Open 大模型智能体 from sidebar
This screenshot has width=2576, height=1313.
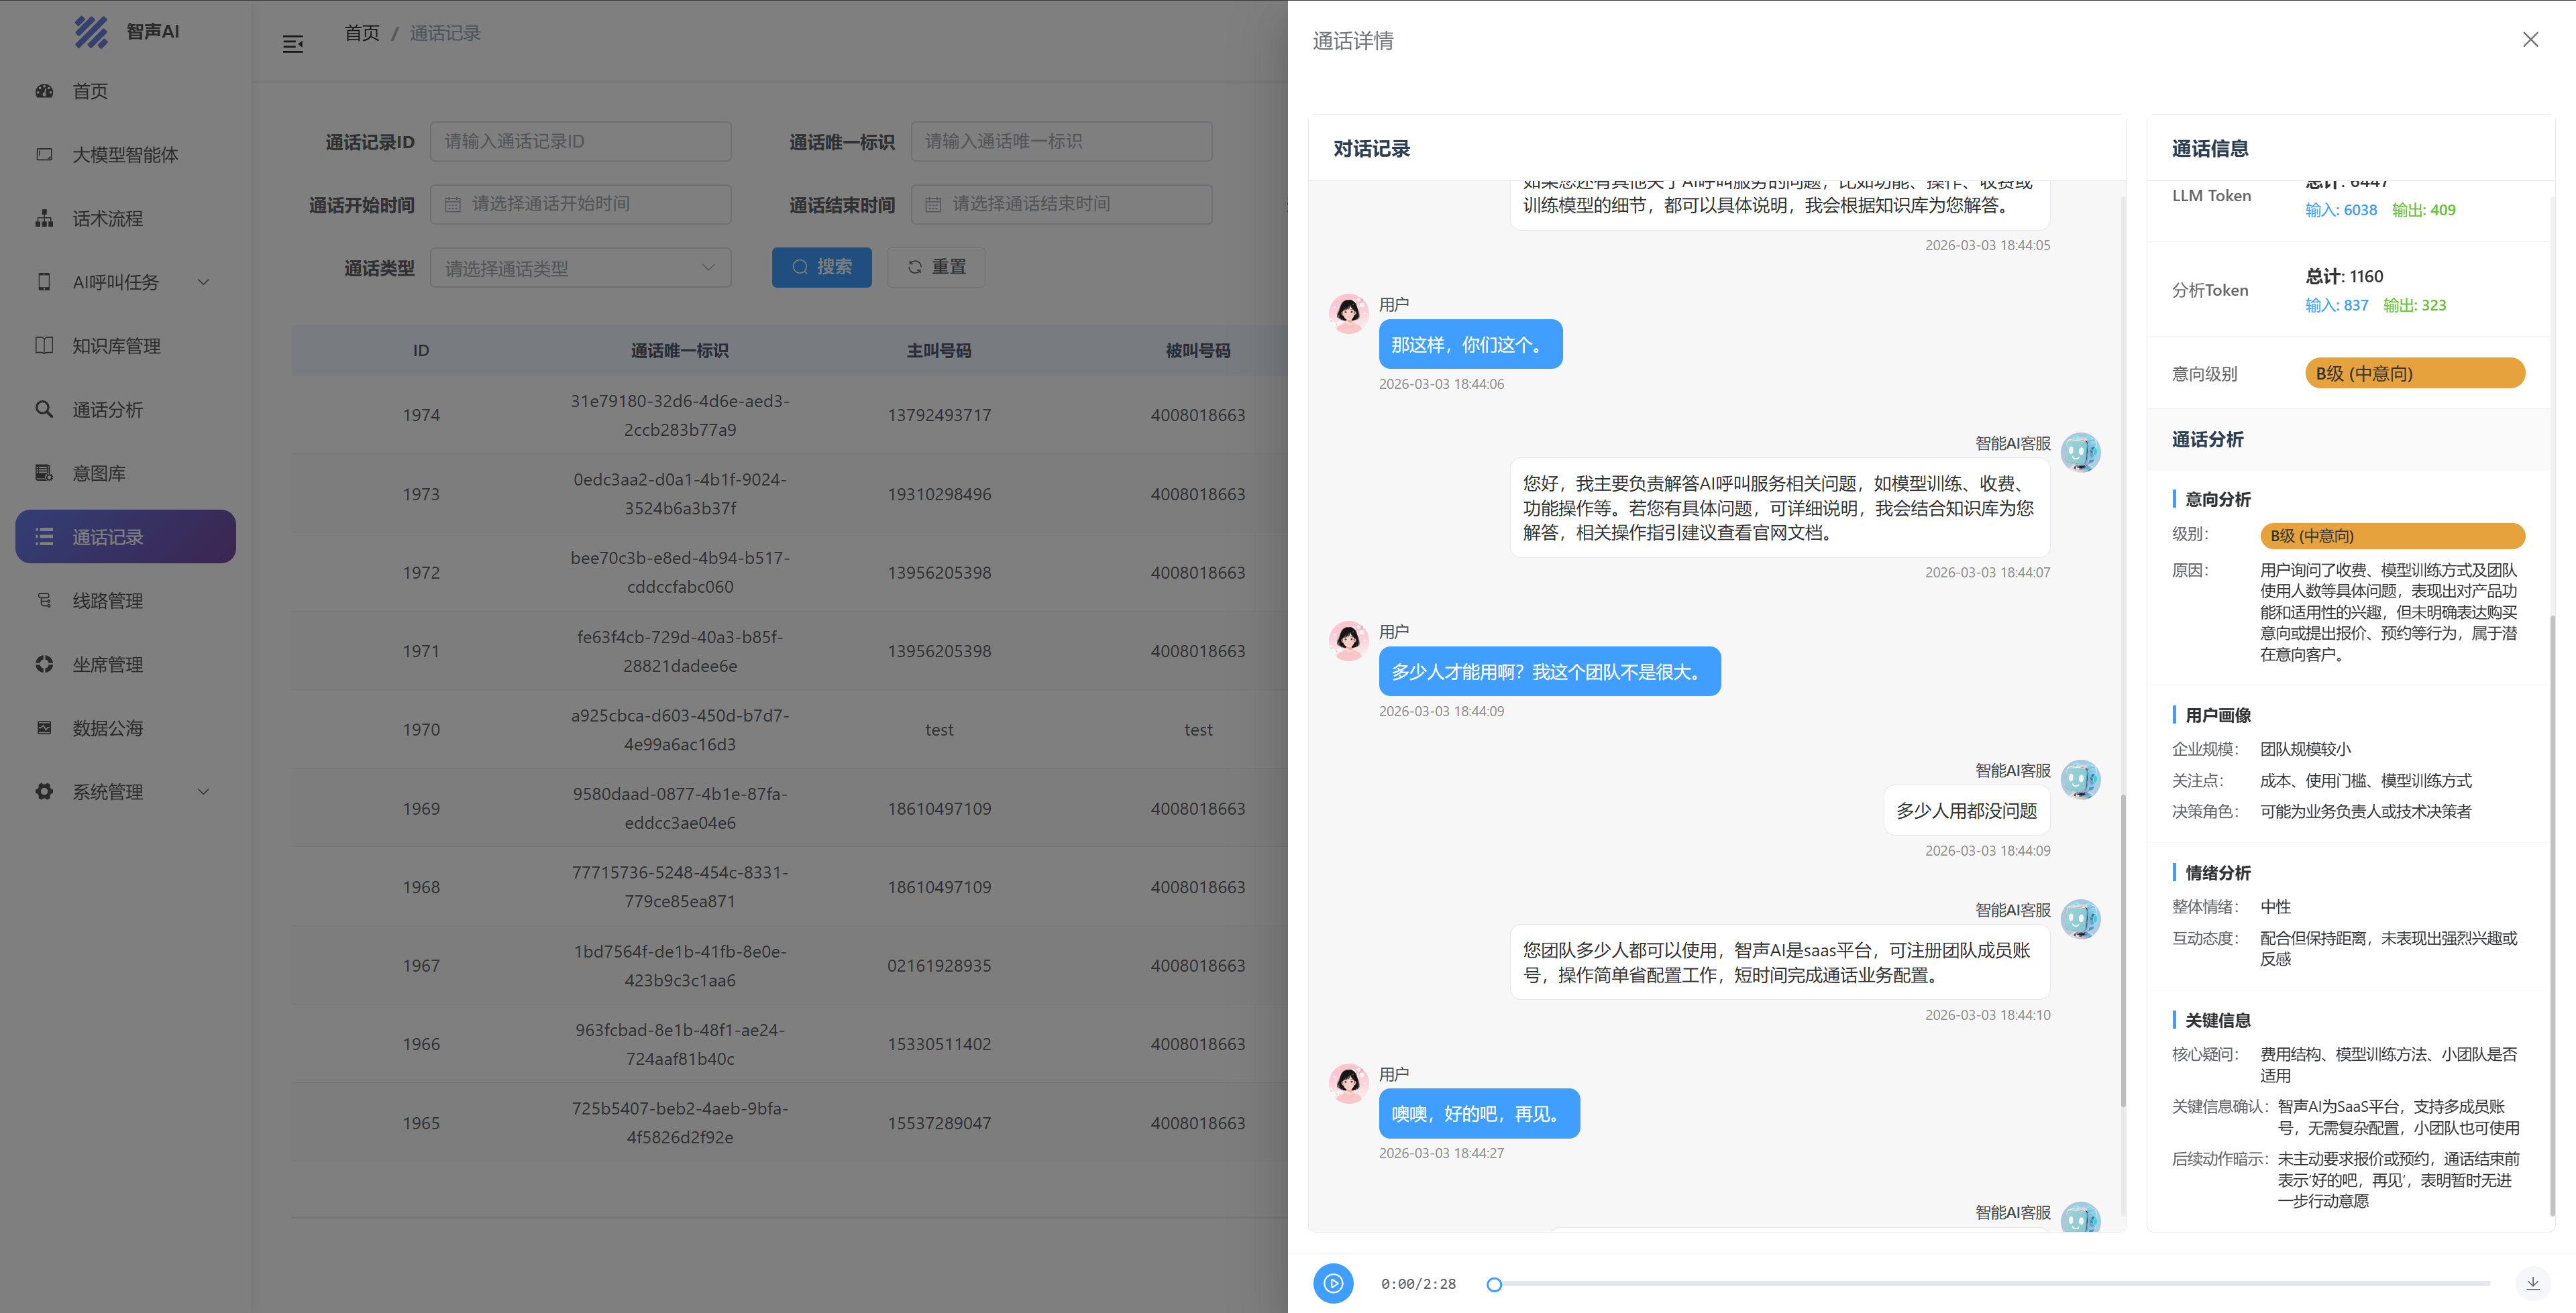pyautogui.click(x=125, y=155)
